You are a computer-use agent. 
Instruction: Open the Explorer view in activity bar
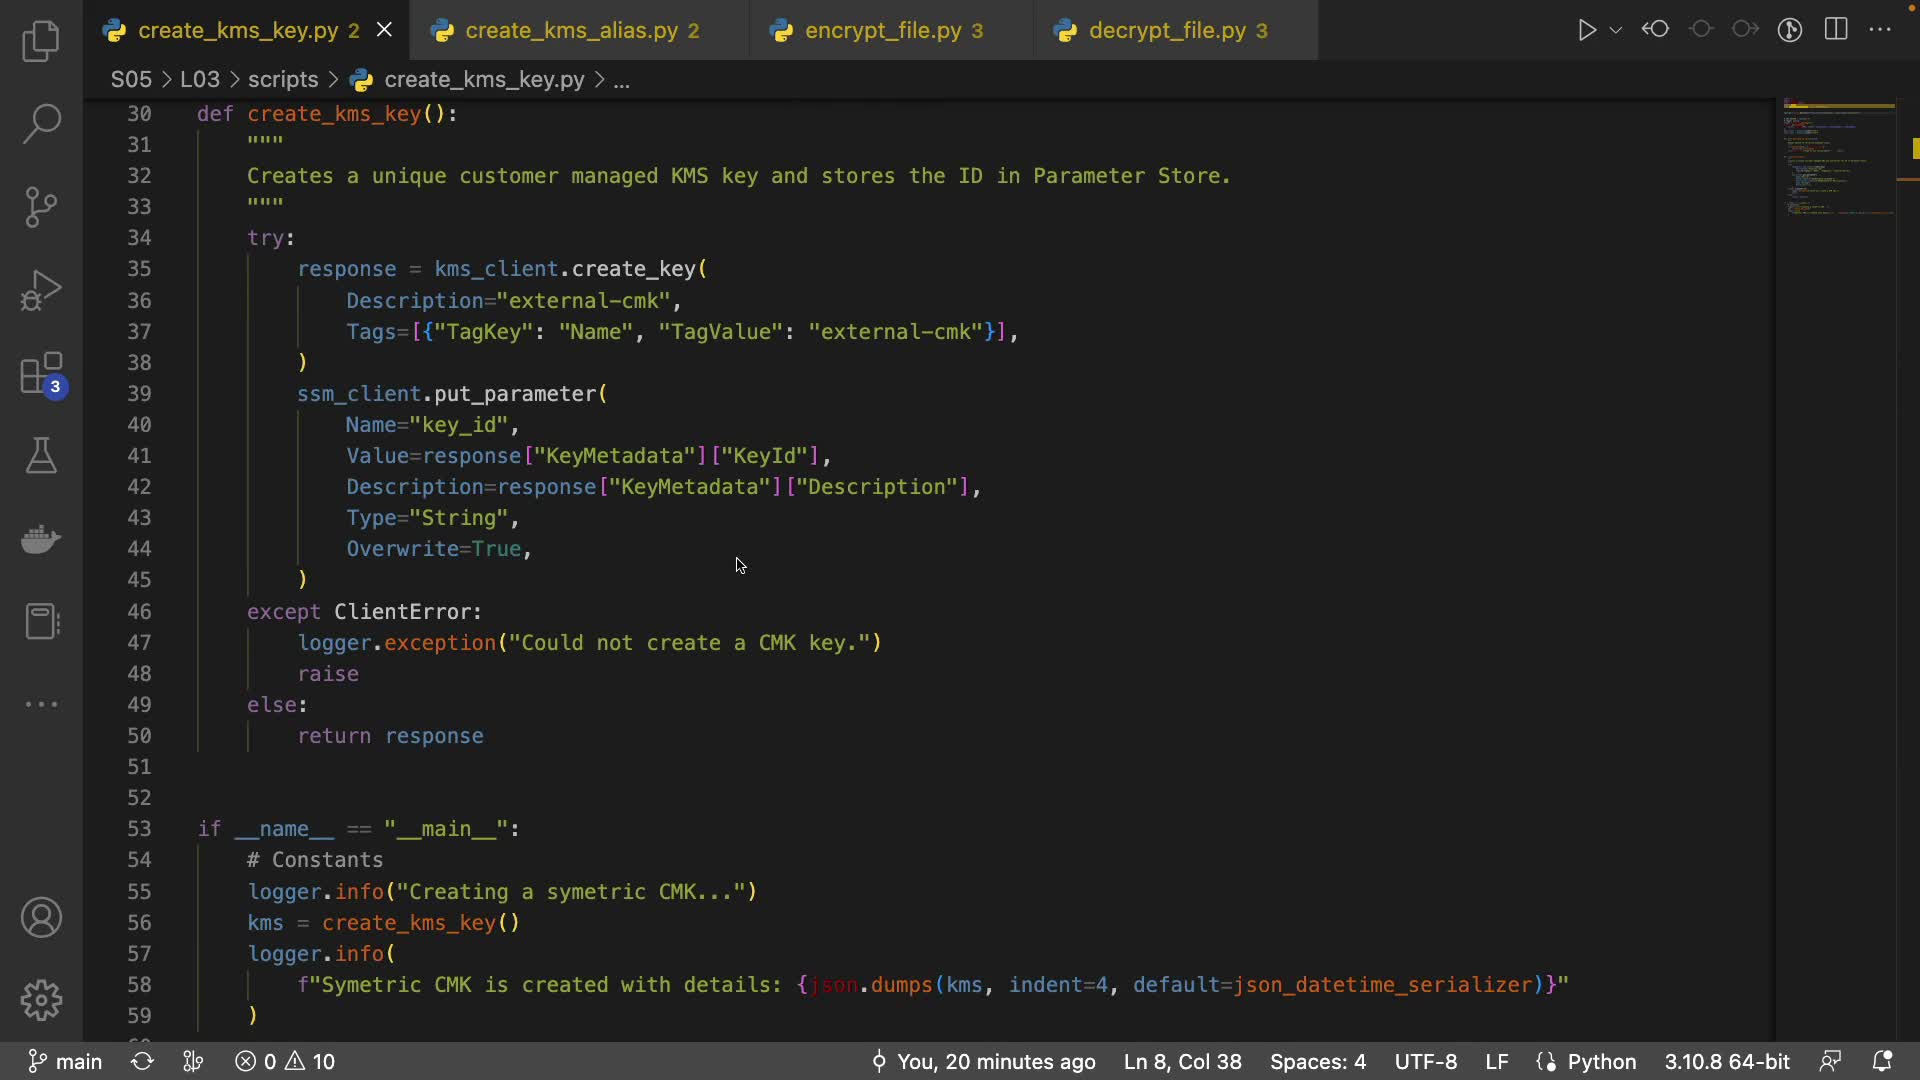pos(41,41)
